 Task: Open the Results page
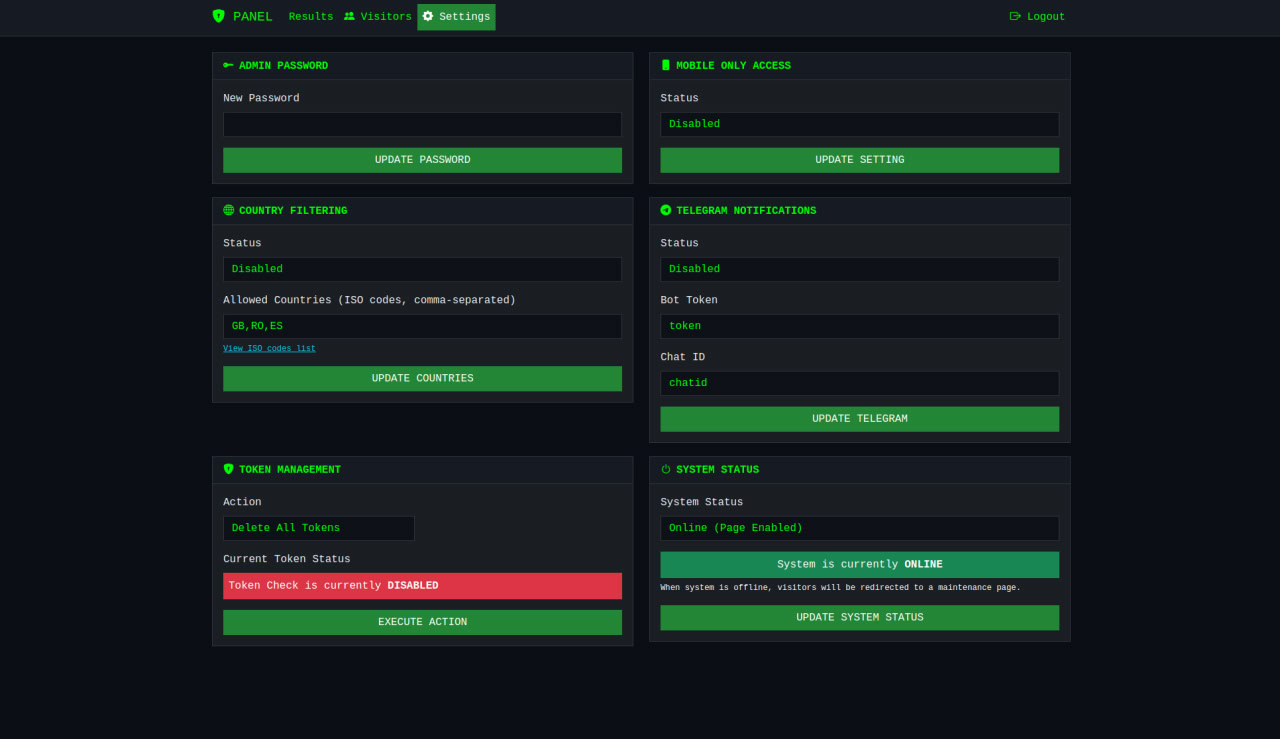tap(311, 17)
